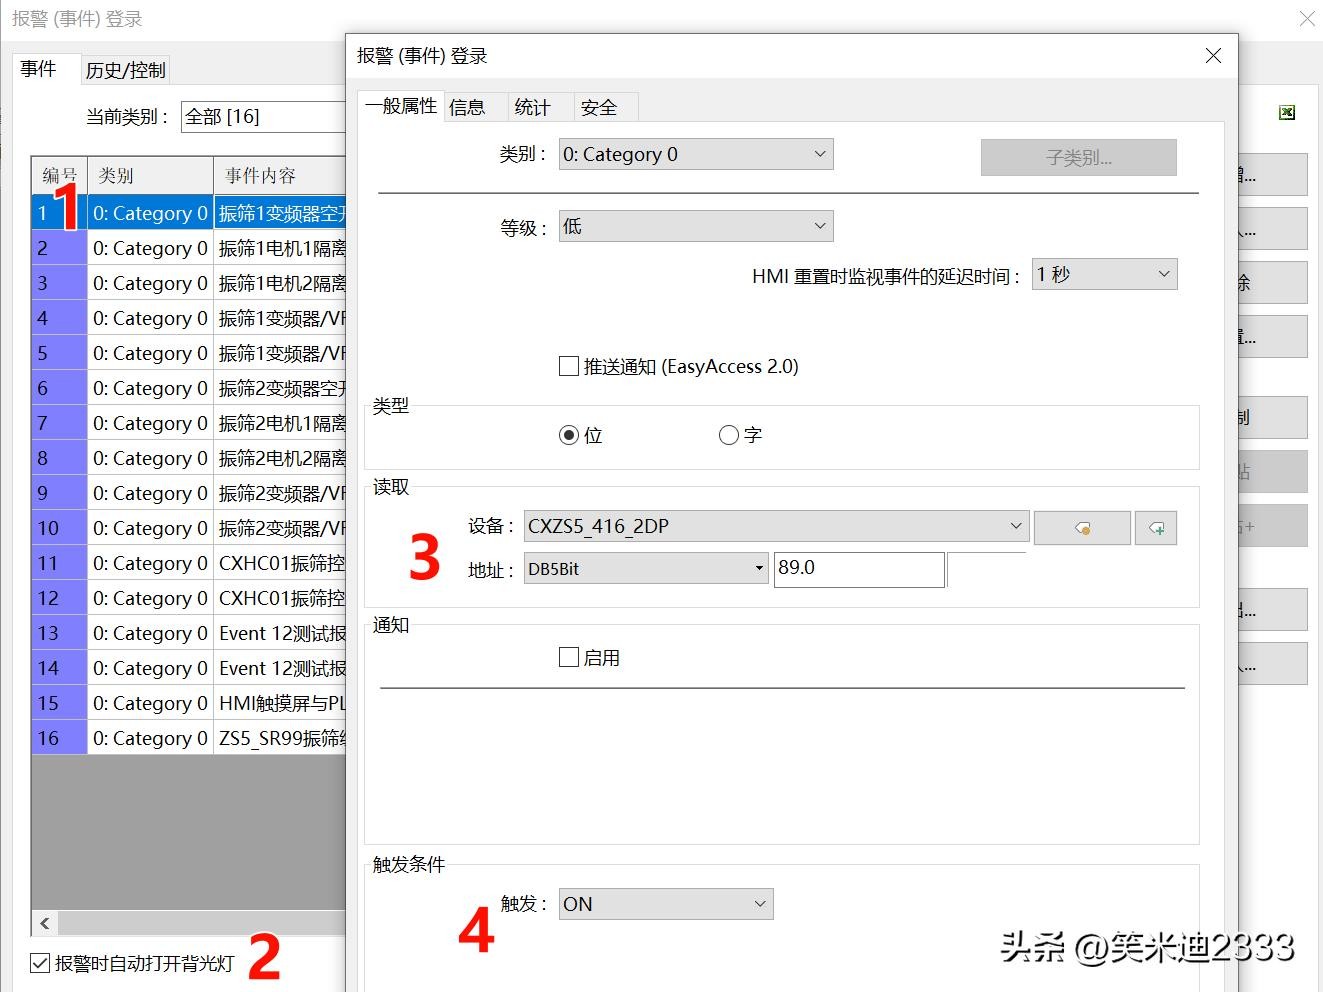Expand the 等级 level dropdown
Viewport: 1323px width, 992px height.
coord(695,226)
